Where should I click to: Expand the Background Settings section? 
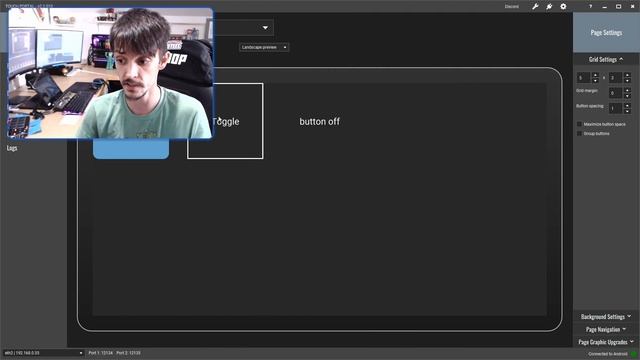coord(606,317)
